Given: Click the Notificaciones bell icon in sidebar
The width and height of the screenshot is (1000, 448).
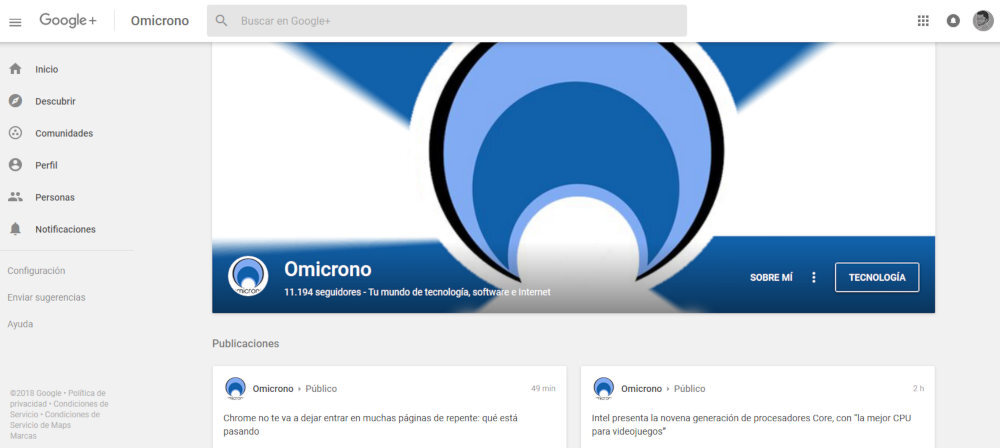Looking at the screenshot, I should tap(15, 228).
